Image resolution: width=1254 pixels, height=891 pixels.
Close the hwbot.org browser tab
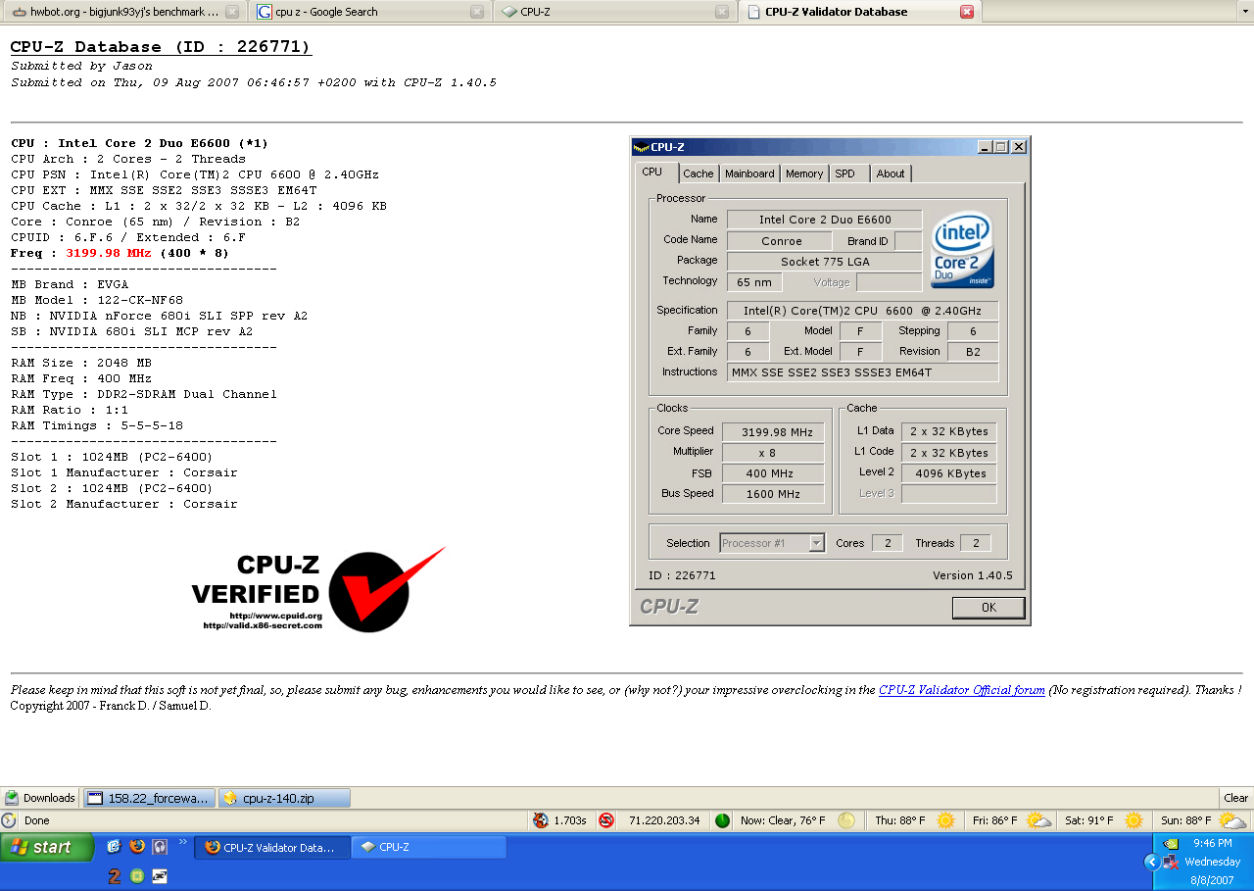(232, 12)
